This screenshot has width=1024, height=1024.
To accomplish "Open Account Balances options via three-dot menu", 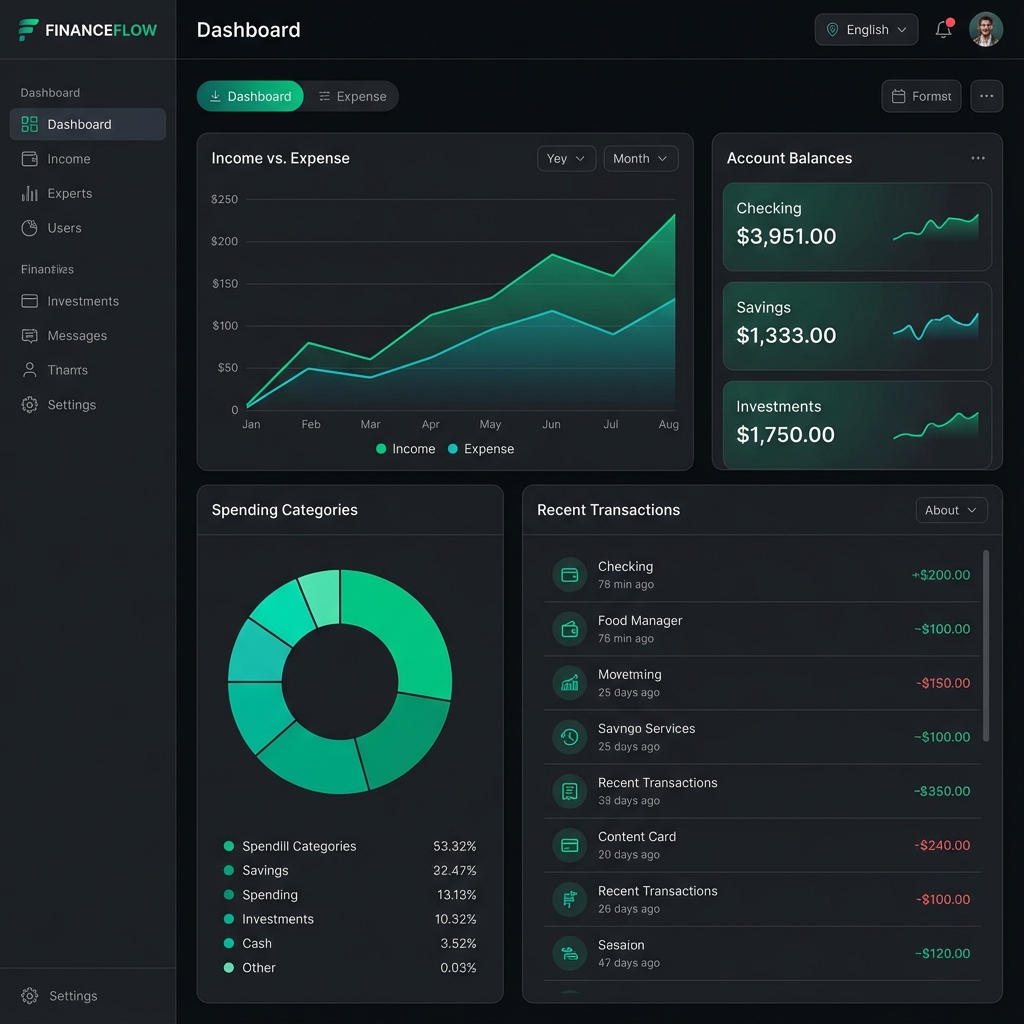I will (x=978, y=158).
